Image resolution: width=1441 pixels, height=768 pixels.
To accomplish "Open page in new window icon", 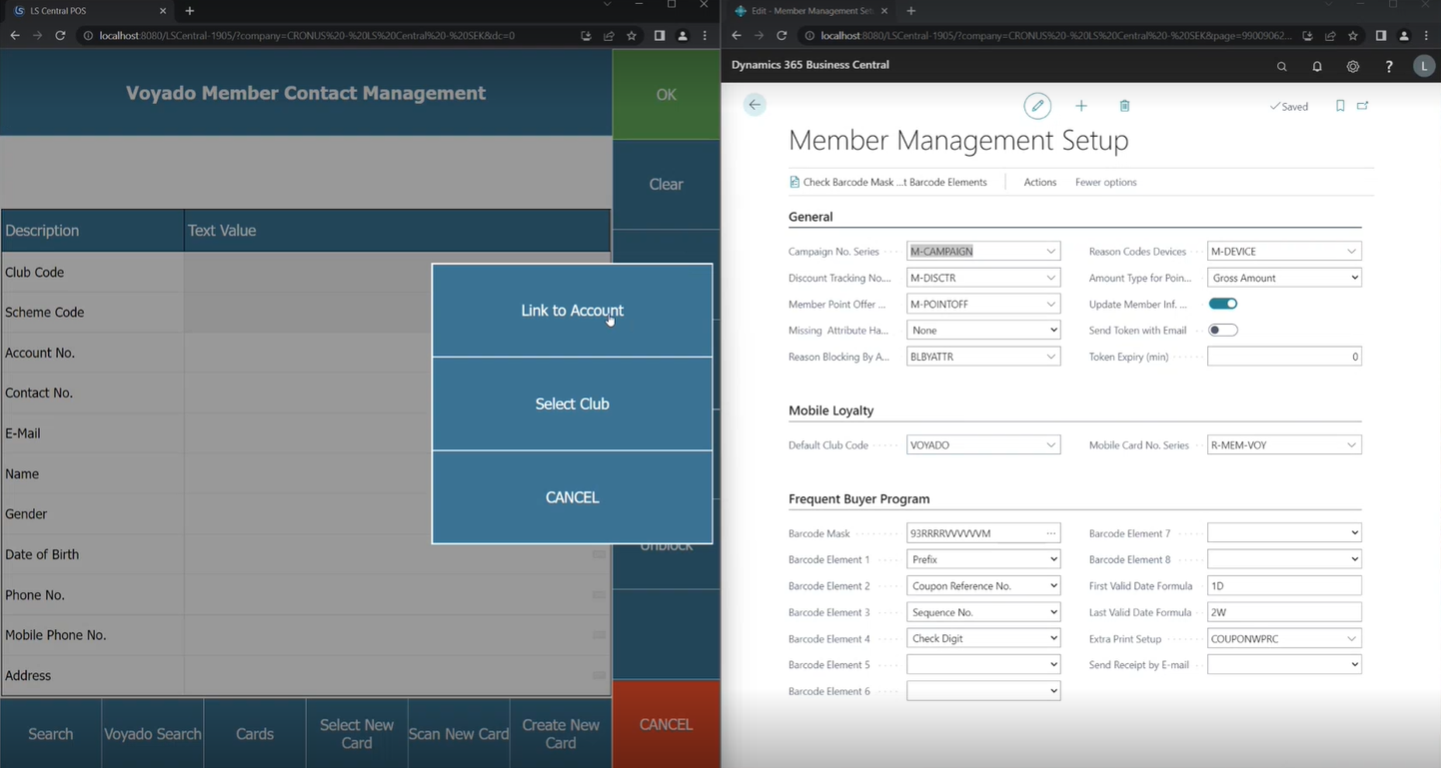I will pos(1363,105).
